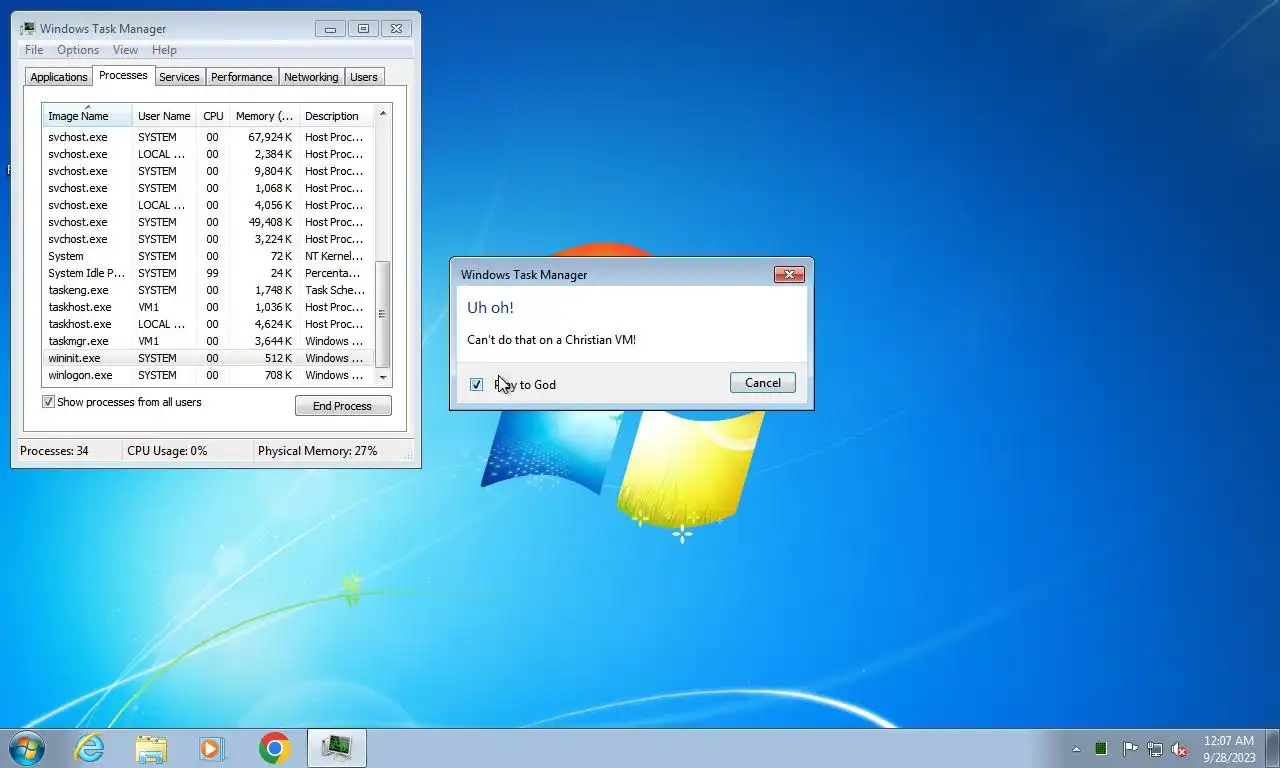1280x768 pixels.
Task: Open network status tray icon
Action: [x=1155, y=749]
